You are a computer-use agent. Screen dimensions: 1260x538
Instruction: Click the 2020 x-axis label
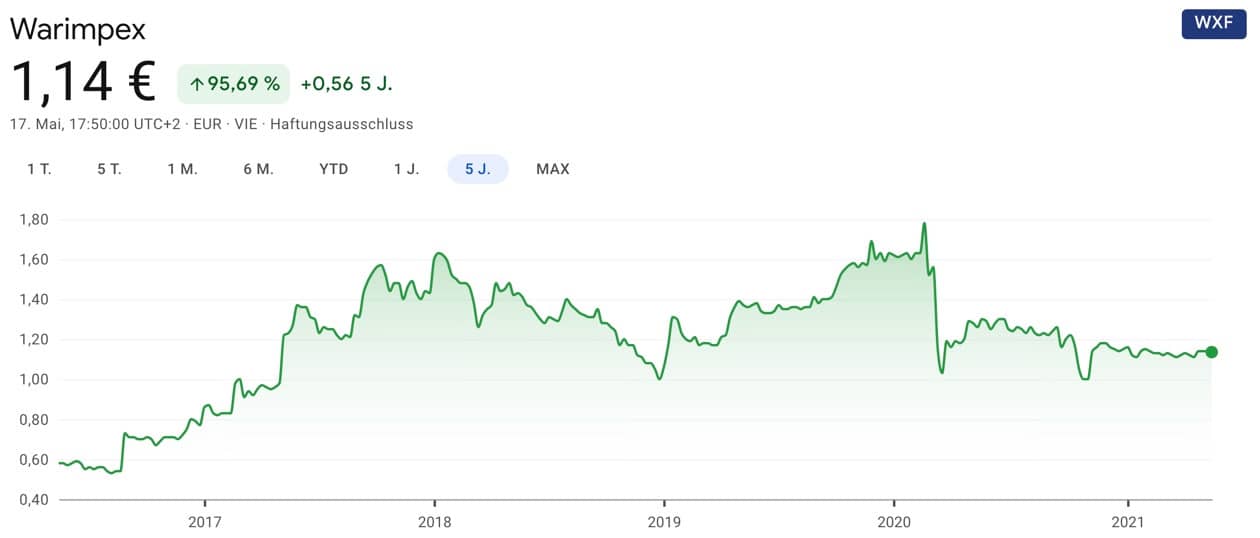(893, 521)
